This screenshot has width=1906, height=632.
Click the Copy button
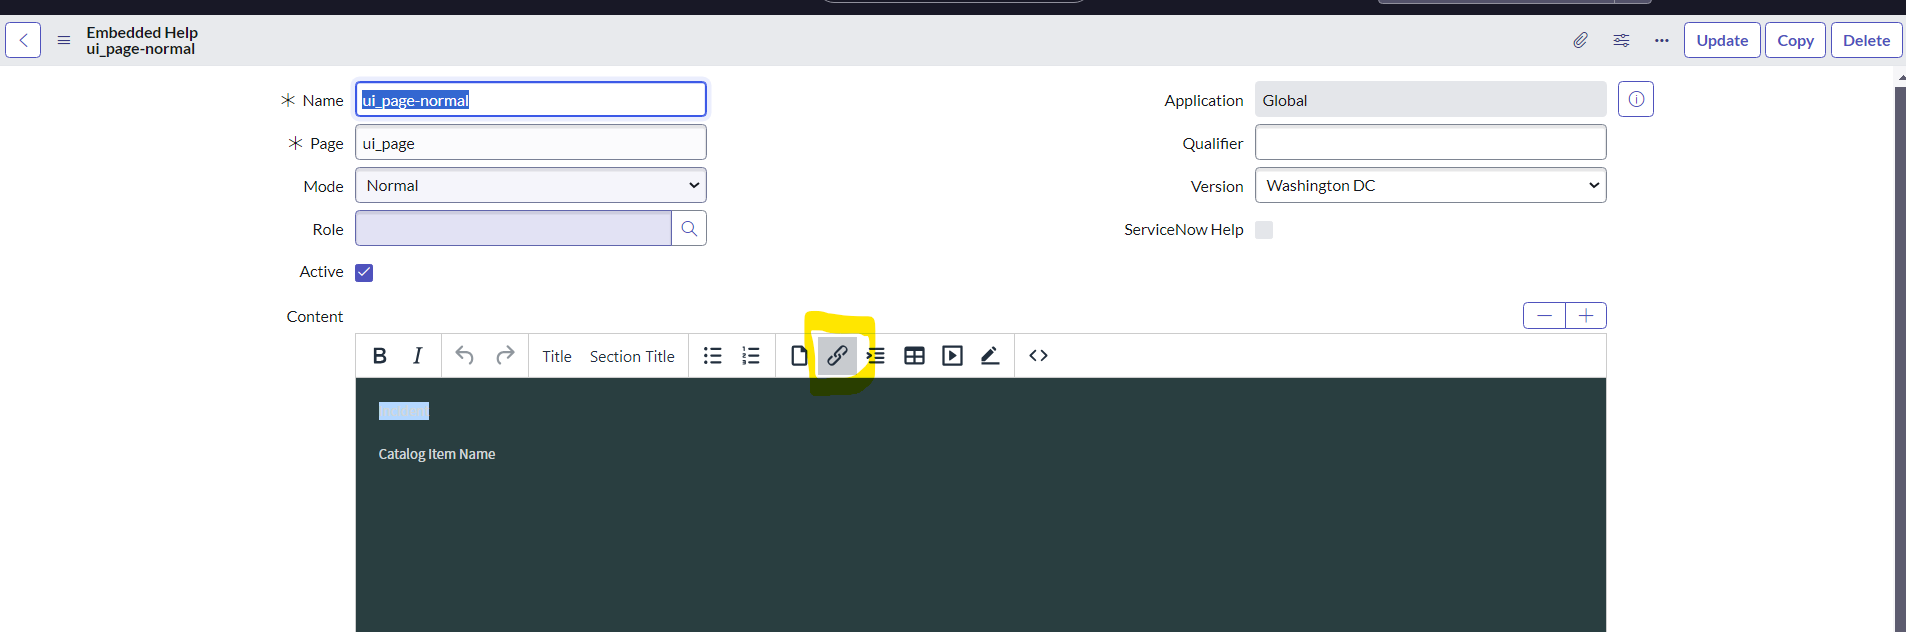point(1795,40)
